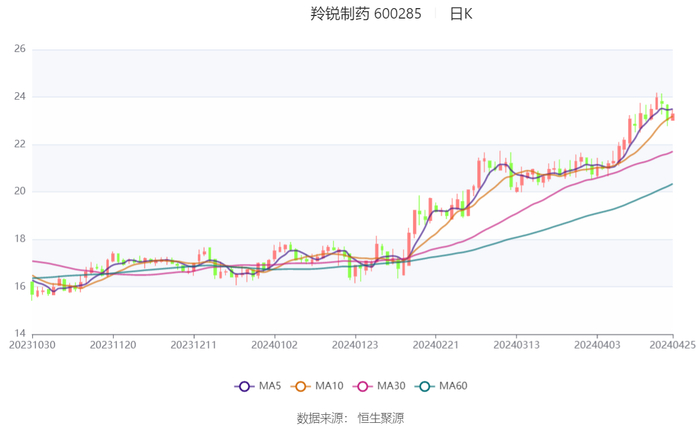700x426 pixels.
Task: Hide the MA30 line via its label
Action: 391,386
